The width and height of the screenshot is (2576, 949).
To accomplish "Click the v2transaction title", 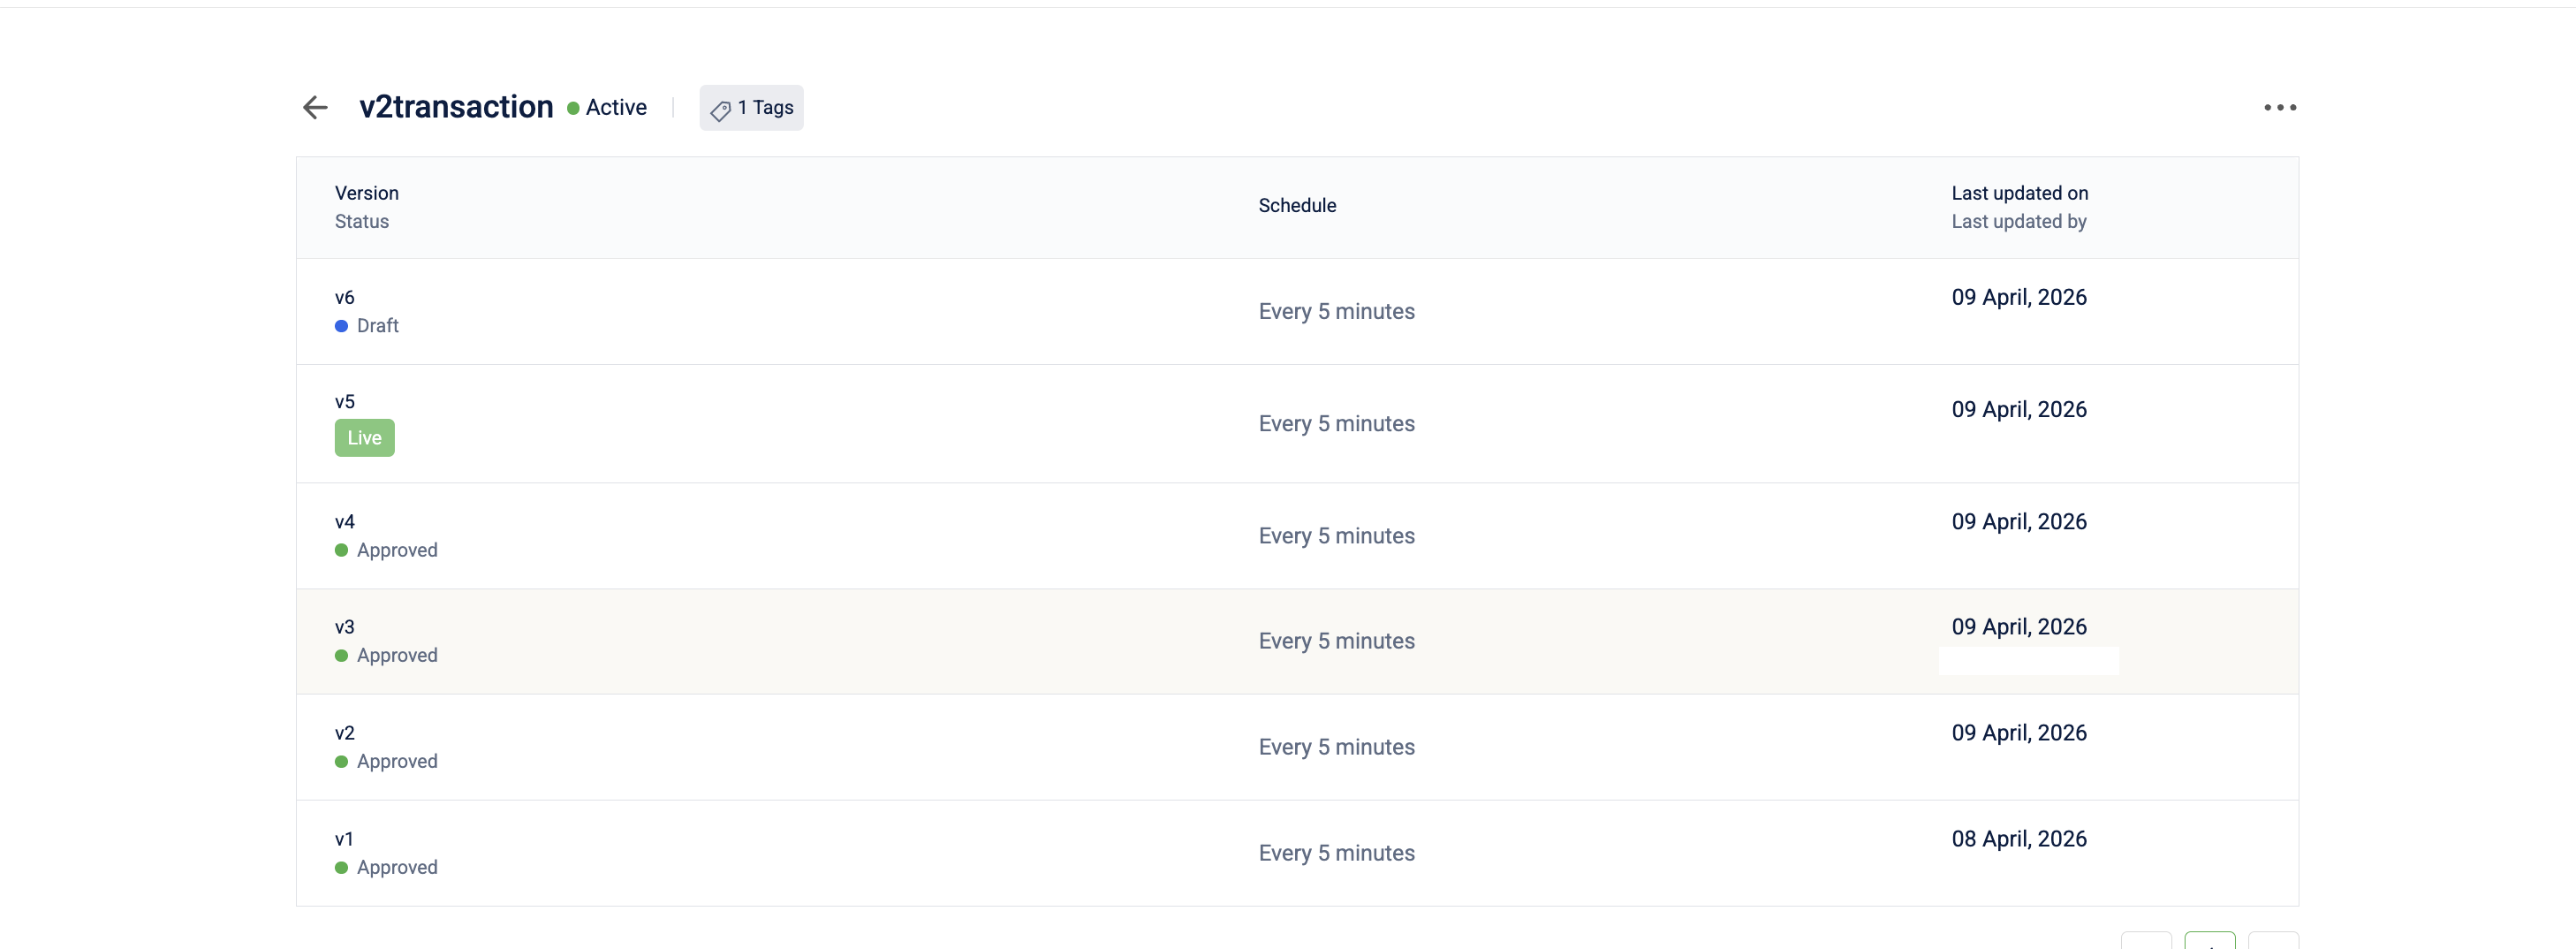I will click(456, 107).
